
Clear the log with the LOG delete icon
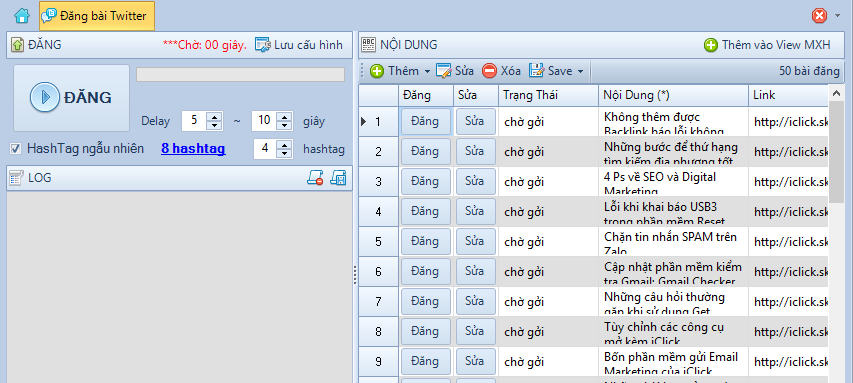pos(316,177)
